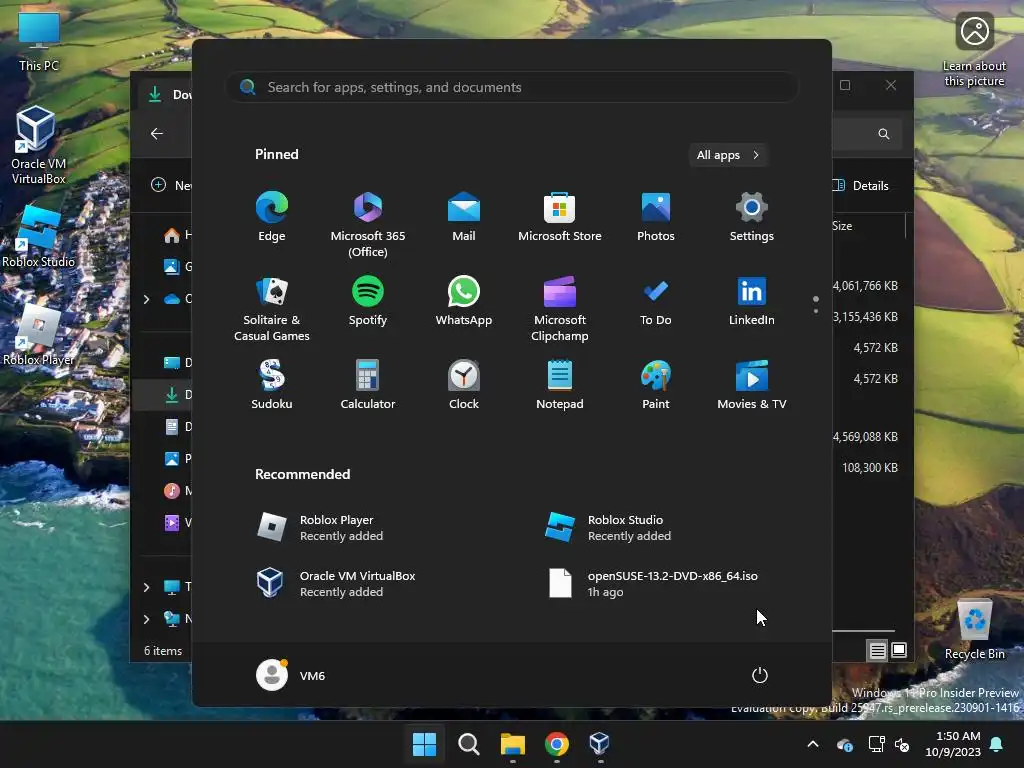Open Calculator
Screen dimensions: 1024x768
(x=368, y=385)
